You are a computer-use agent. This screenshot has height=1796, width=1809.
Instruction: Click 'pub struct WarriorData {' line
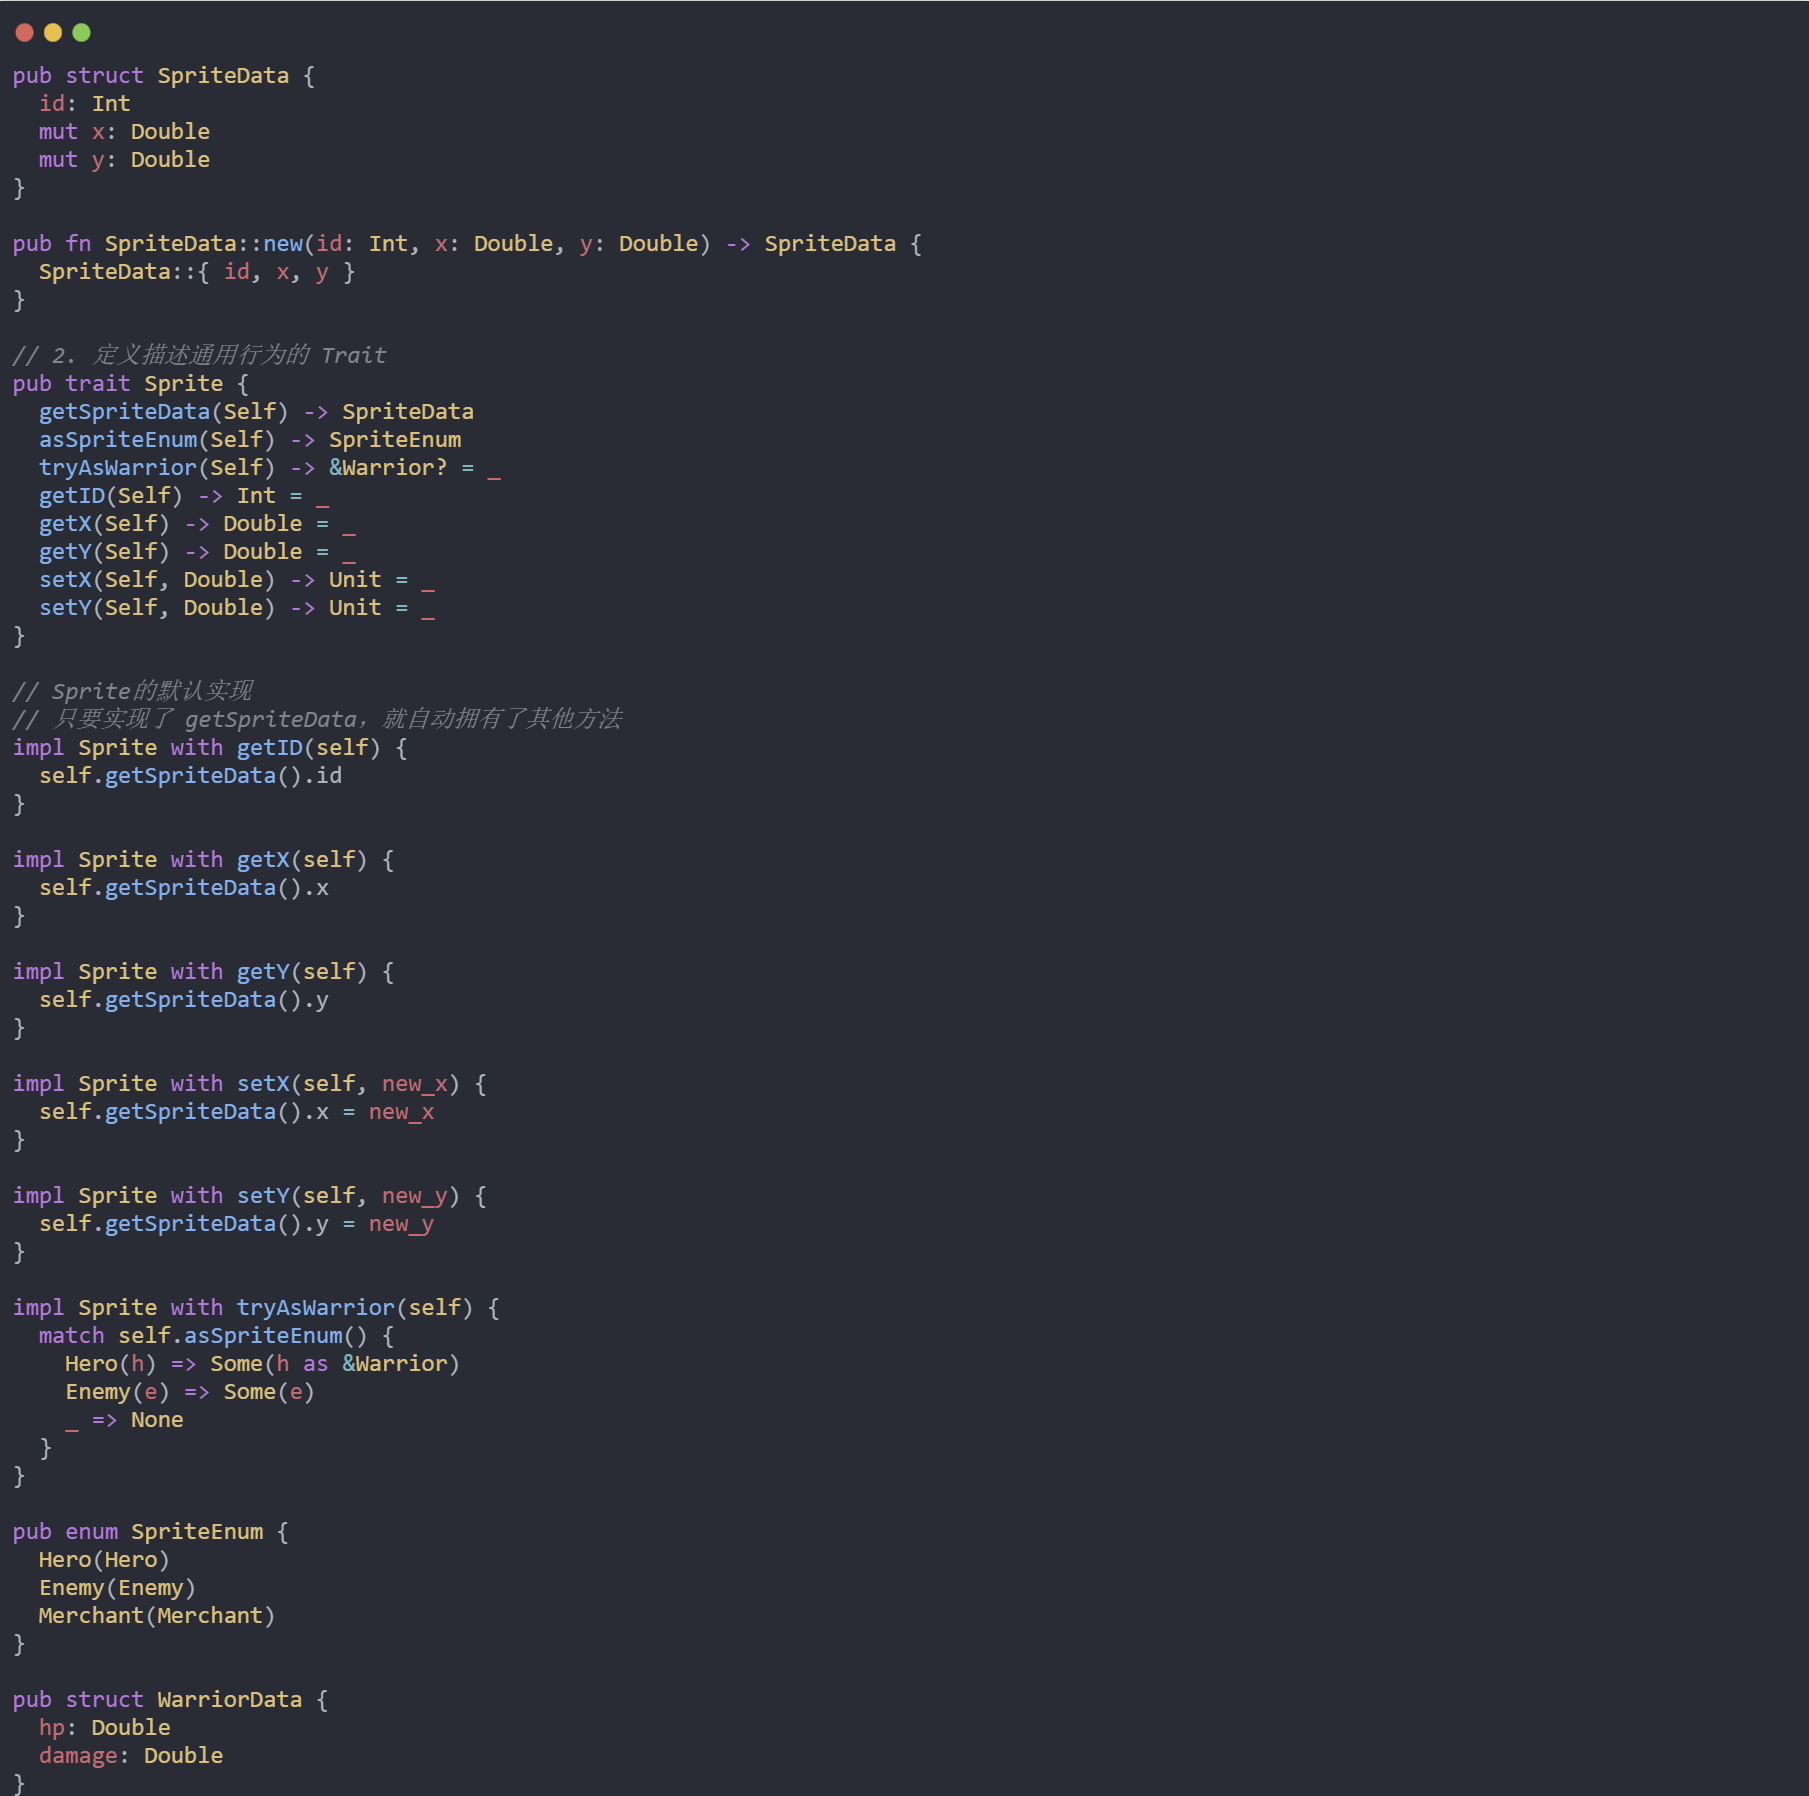pos(171,1700)
